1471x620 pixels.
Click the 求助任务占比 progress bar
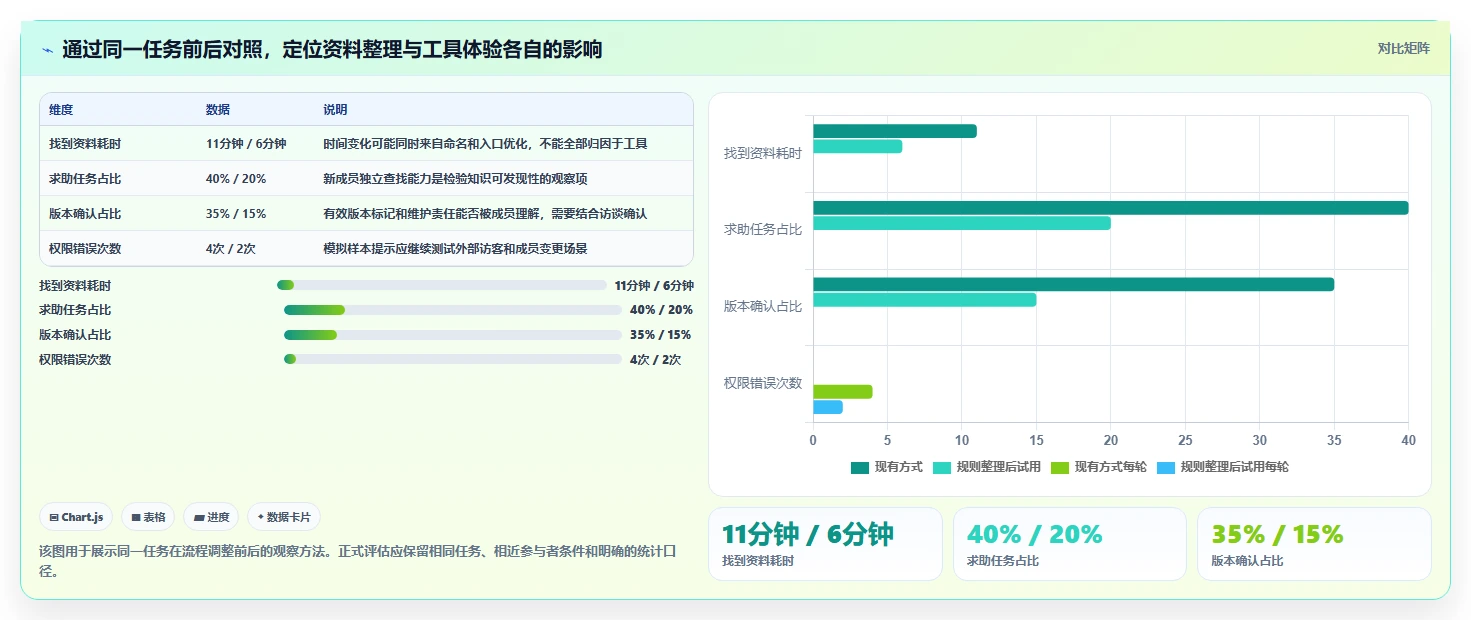coord(453,310)
